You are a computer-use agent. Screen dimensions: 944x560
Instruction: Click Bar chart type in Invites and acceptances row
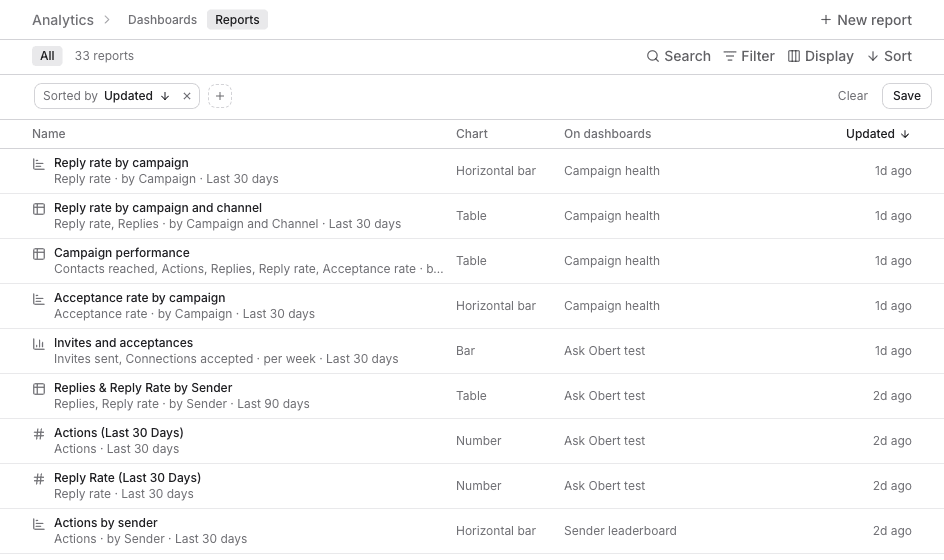click(465, 351)
